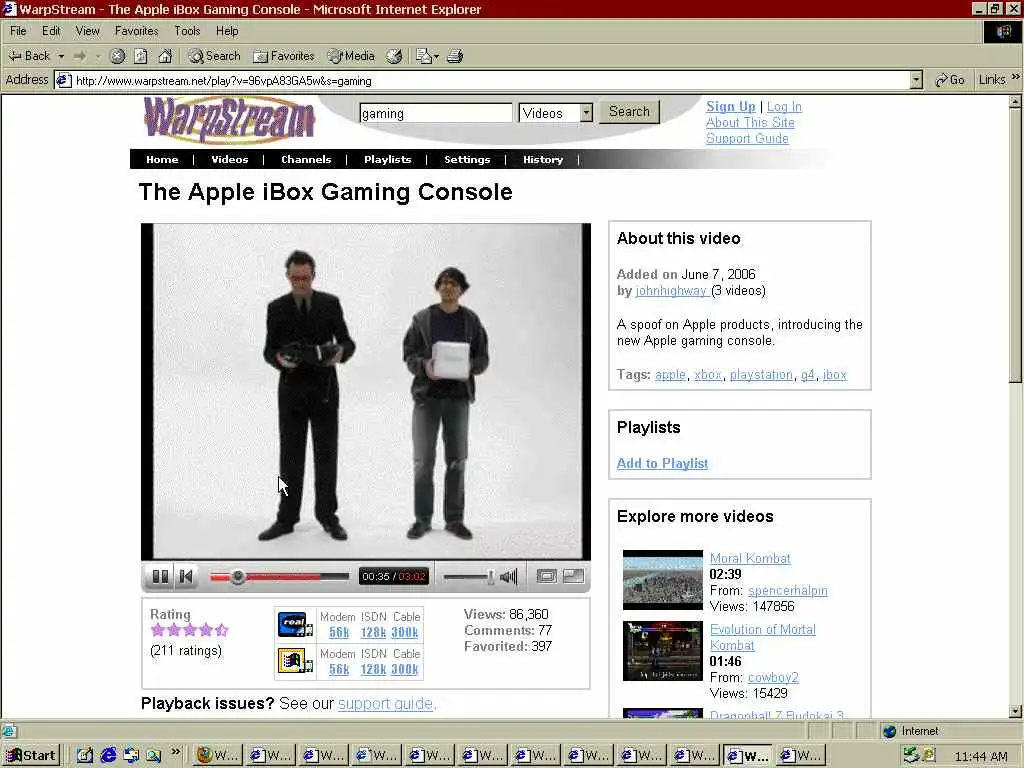Open uploader johnhighway's profile link
The image size is (1024, 768).
(671, 291)
